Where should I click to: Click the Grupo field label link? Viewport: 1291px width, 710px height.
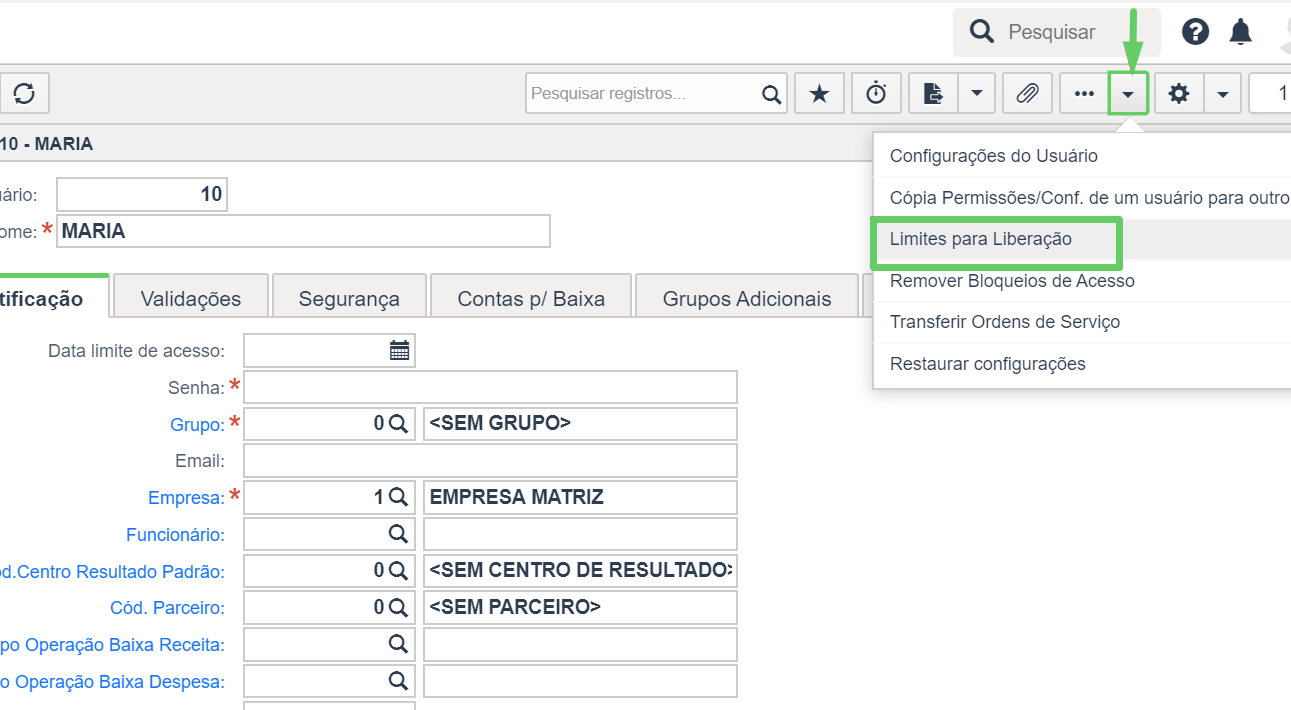[197, 425]
